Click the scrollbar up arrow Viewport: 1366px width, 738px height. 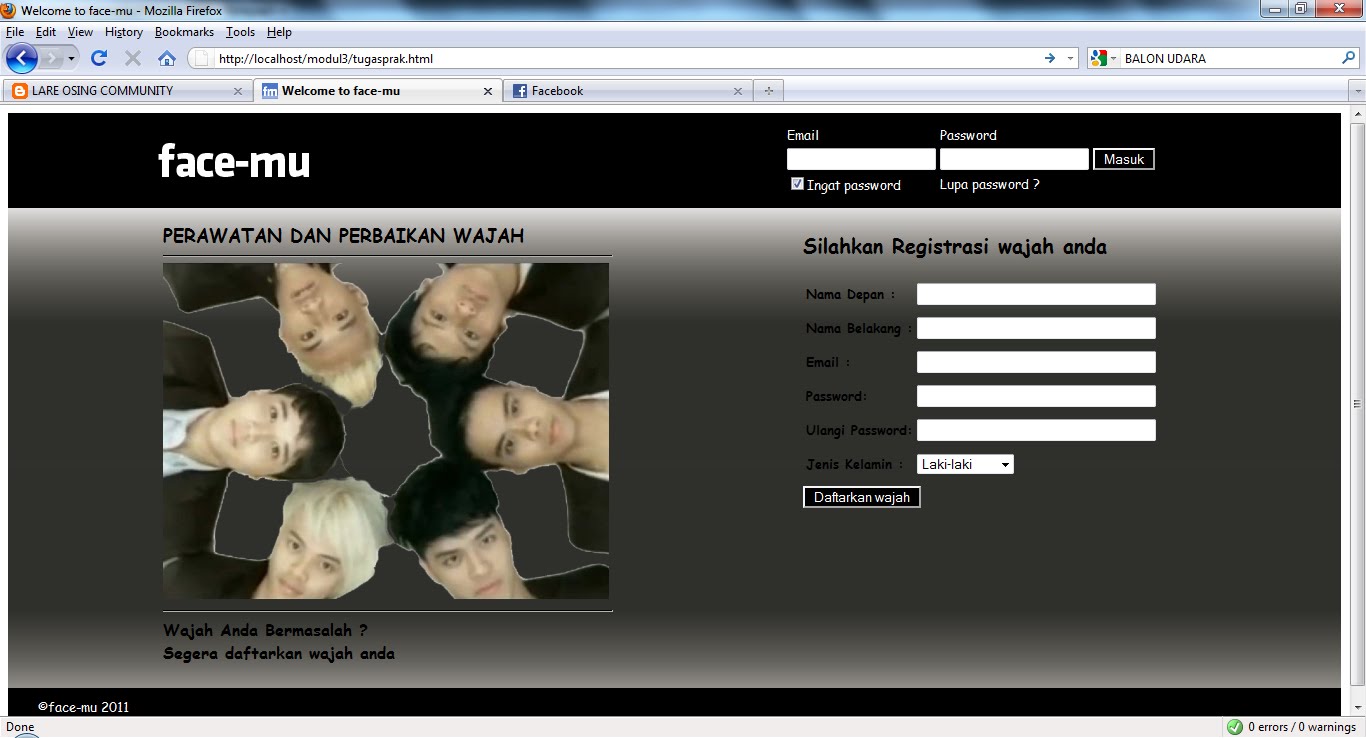click(x=1357, y=113)
